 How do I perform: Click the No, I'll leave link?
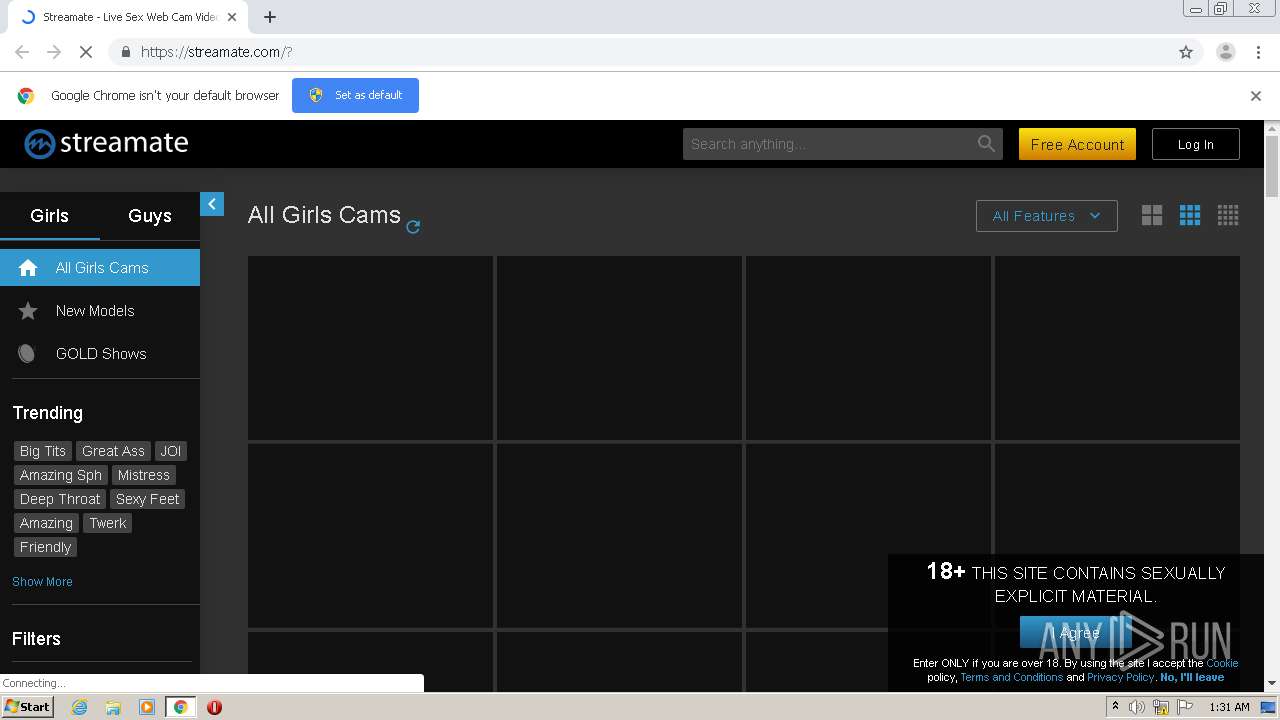pos(1192,677)
